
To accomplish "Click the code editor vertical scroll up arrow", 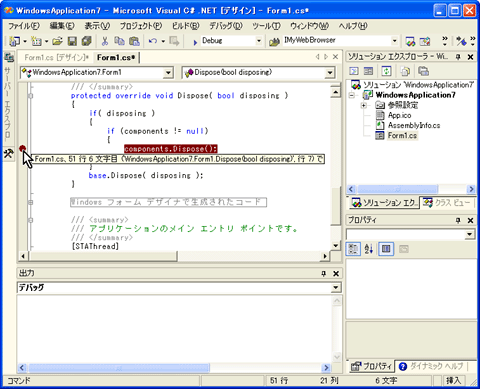I will (336, 92).
